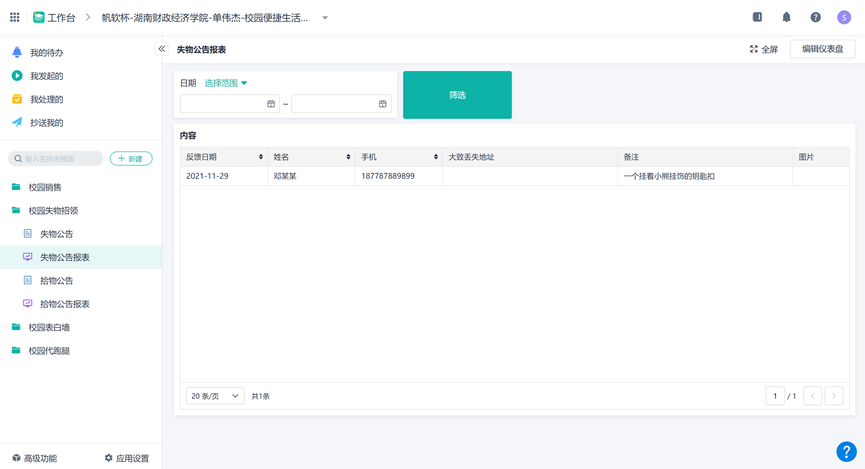Click the blue help bubble icon
The height and width of the screenshot is (469, 865).
tap(846, 451)
